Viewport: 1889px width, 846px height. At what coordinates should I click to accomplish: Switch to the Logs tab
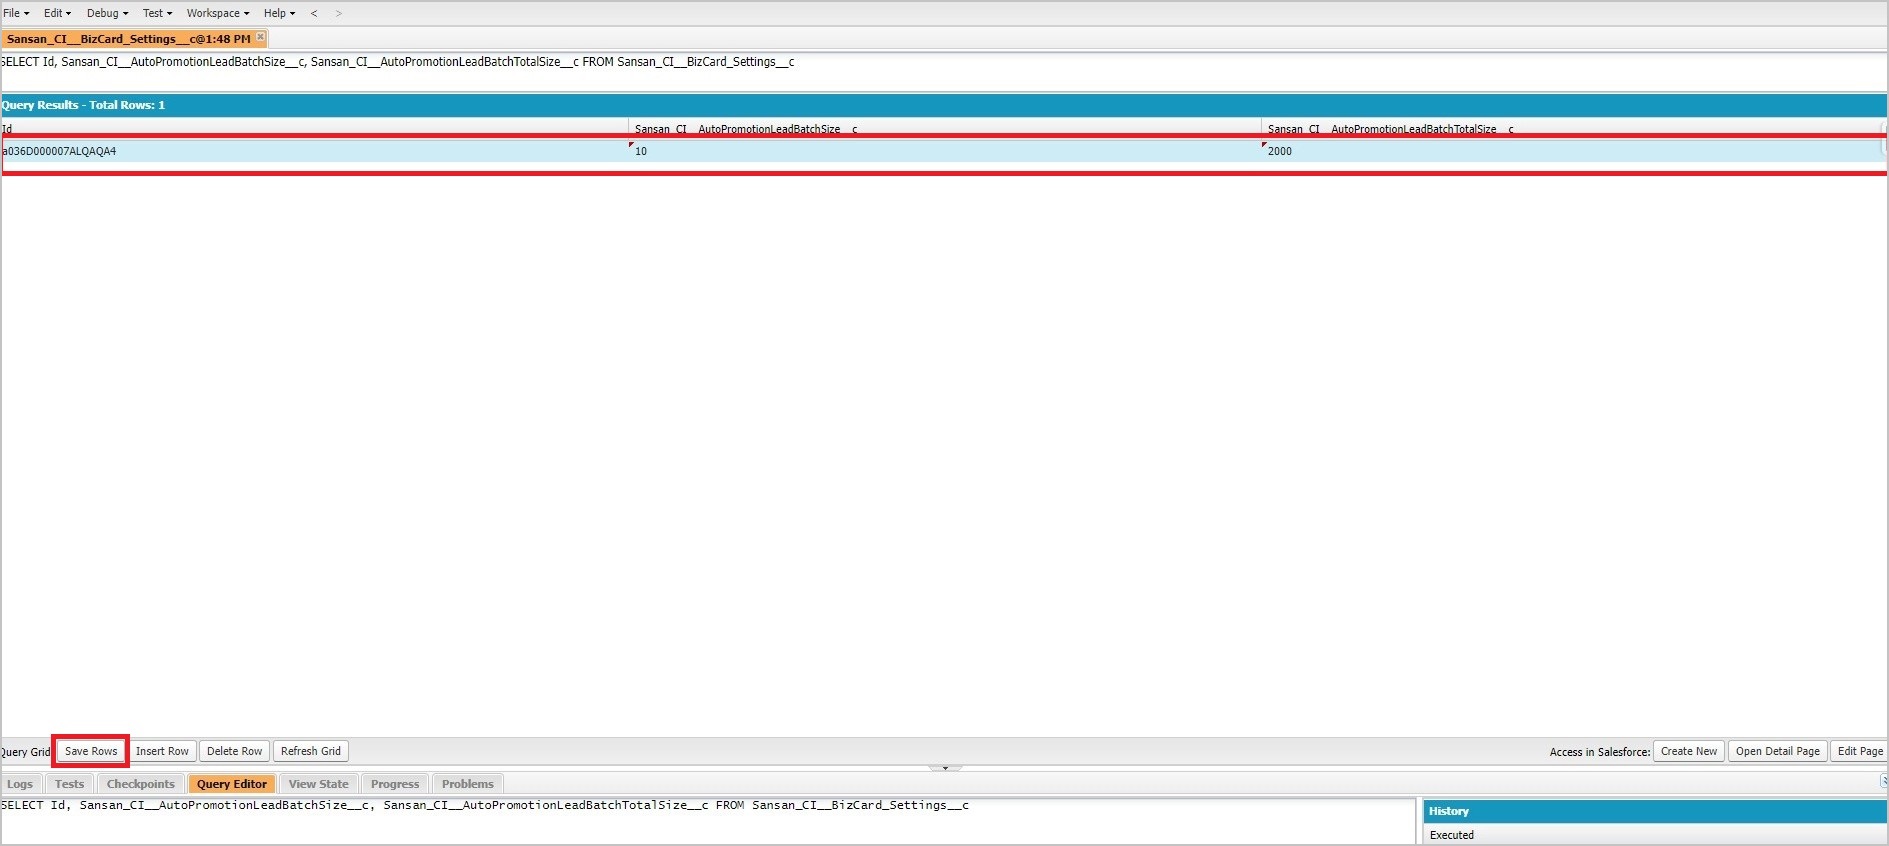(20, 784)
